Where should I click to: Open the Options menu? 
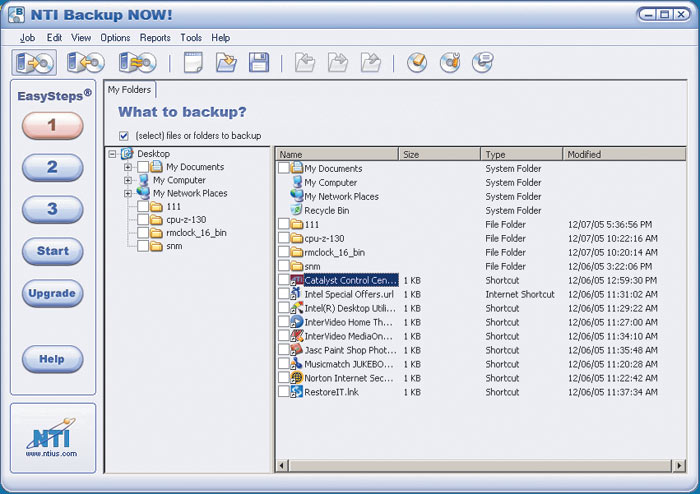[115, 38]
